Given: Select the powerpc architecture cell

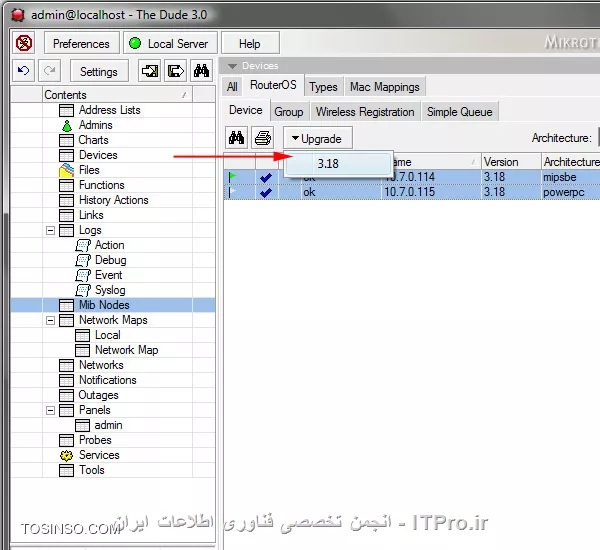Looking at the screenshot, I should point(571,192).
